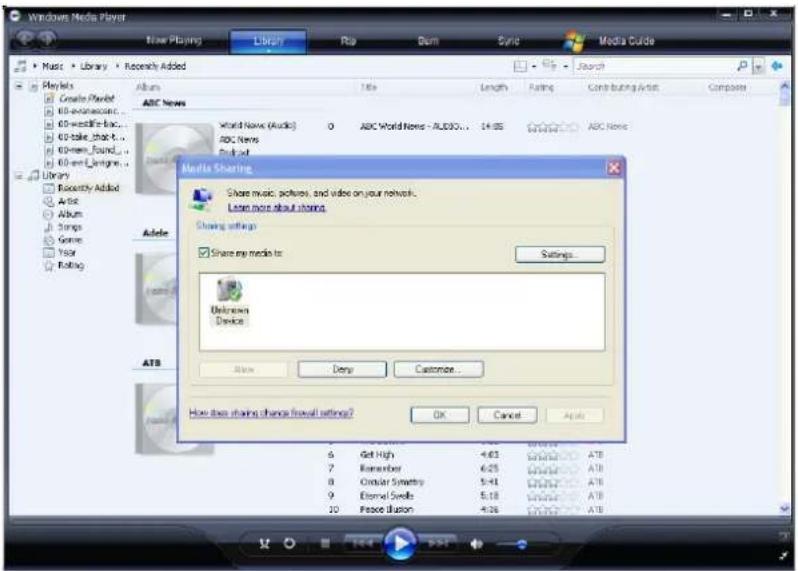This screenshot has height=571, width=798.
Task: Expand the Recently Added breadcrumb arrow
Action: [118, 66]
